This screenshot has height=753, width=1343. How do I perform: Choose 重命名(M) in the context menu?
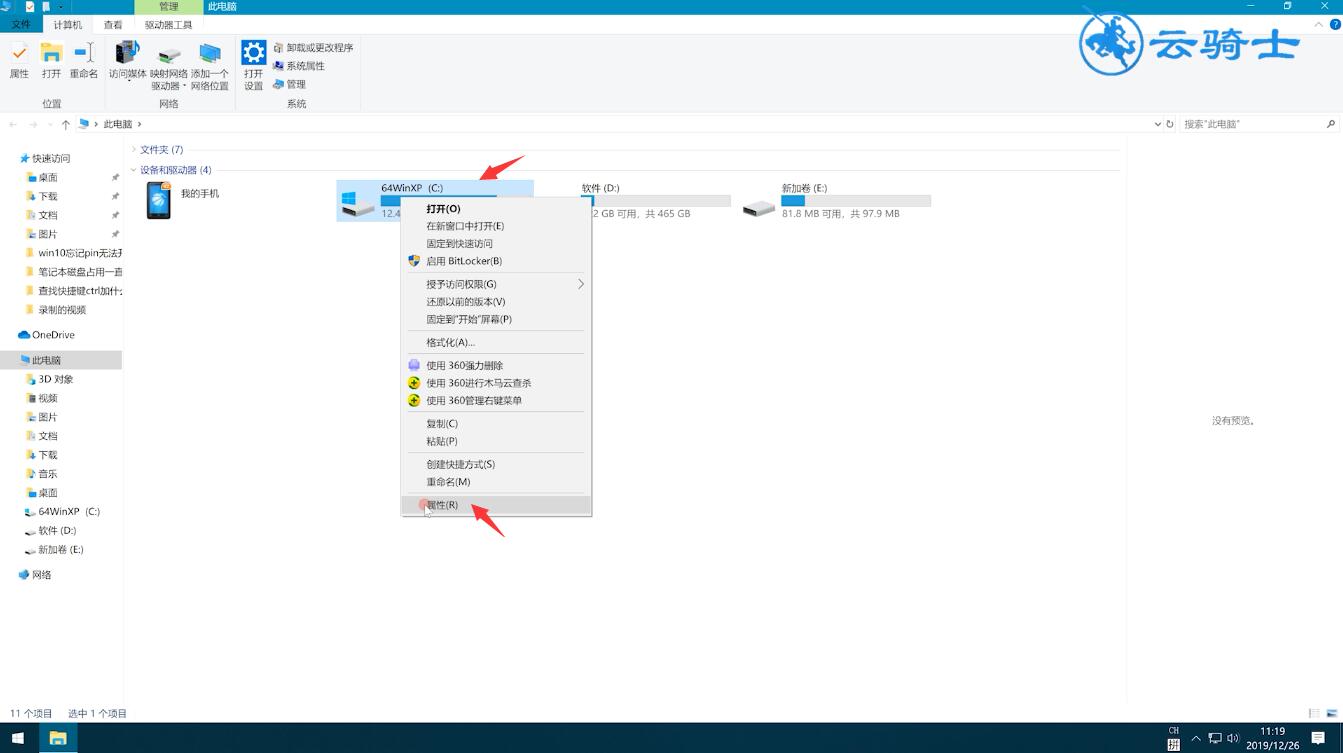(x=496, y=482)
